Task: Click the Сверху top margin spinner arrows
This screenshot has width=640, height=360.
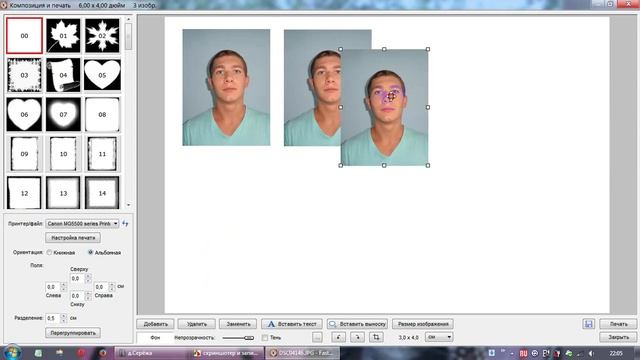Action: tap(88, 278)
